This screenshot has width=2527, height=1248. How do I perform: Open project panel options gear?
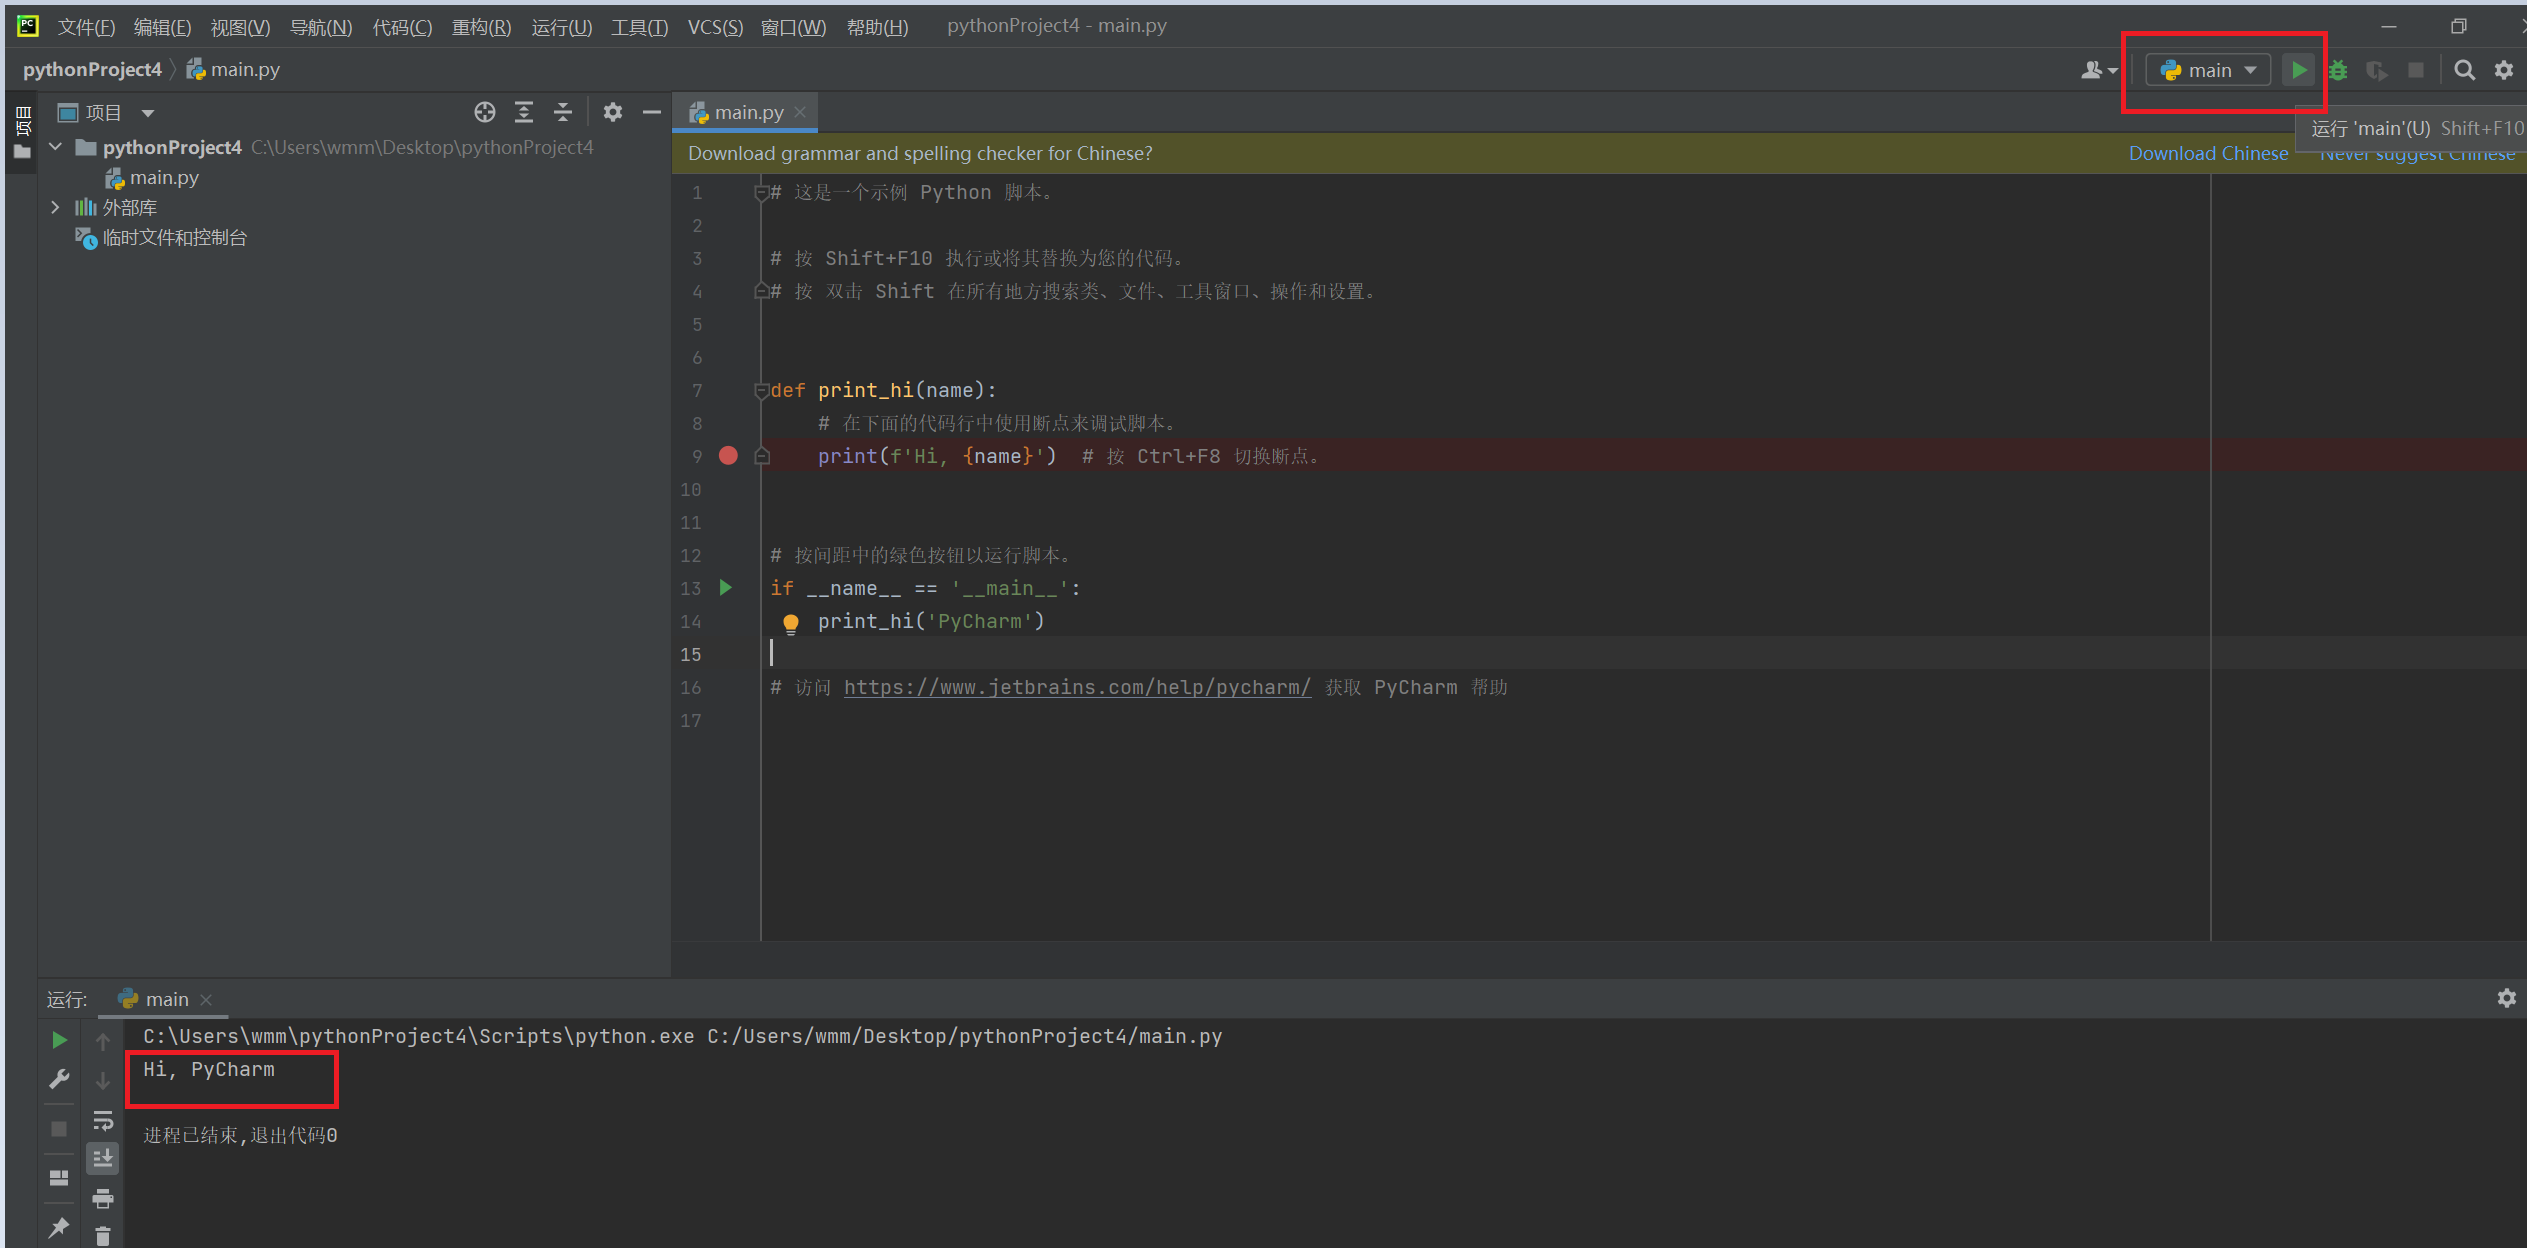[x=613, y=112]
